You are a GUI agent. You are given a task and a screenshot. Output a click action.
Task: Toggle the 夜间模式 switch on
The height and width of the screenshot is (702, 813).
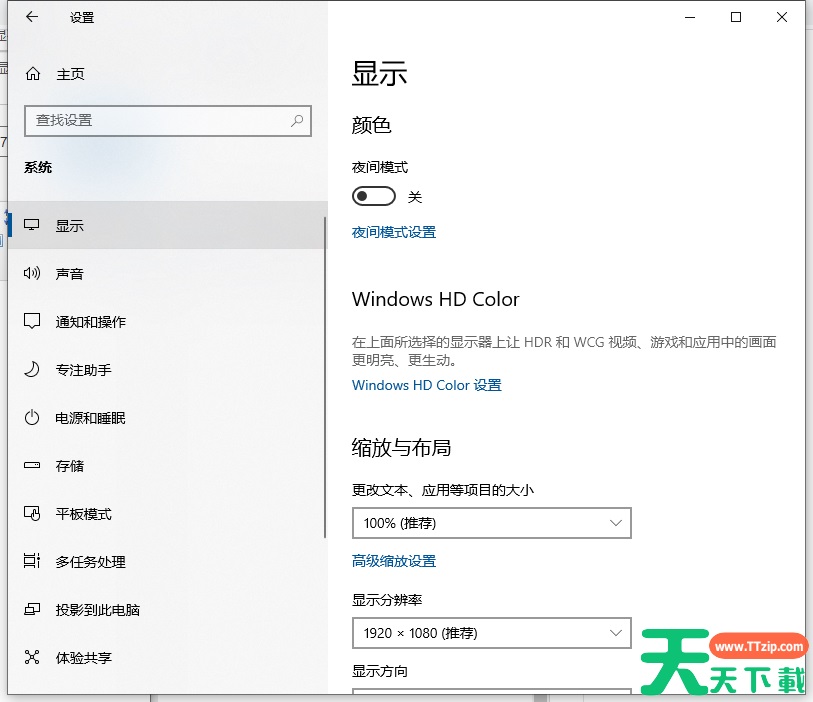click(374, 196)
